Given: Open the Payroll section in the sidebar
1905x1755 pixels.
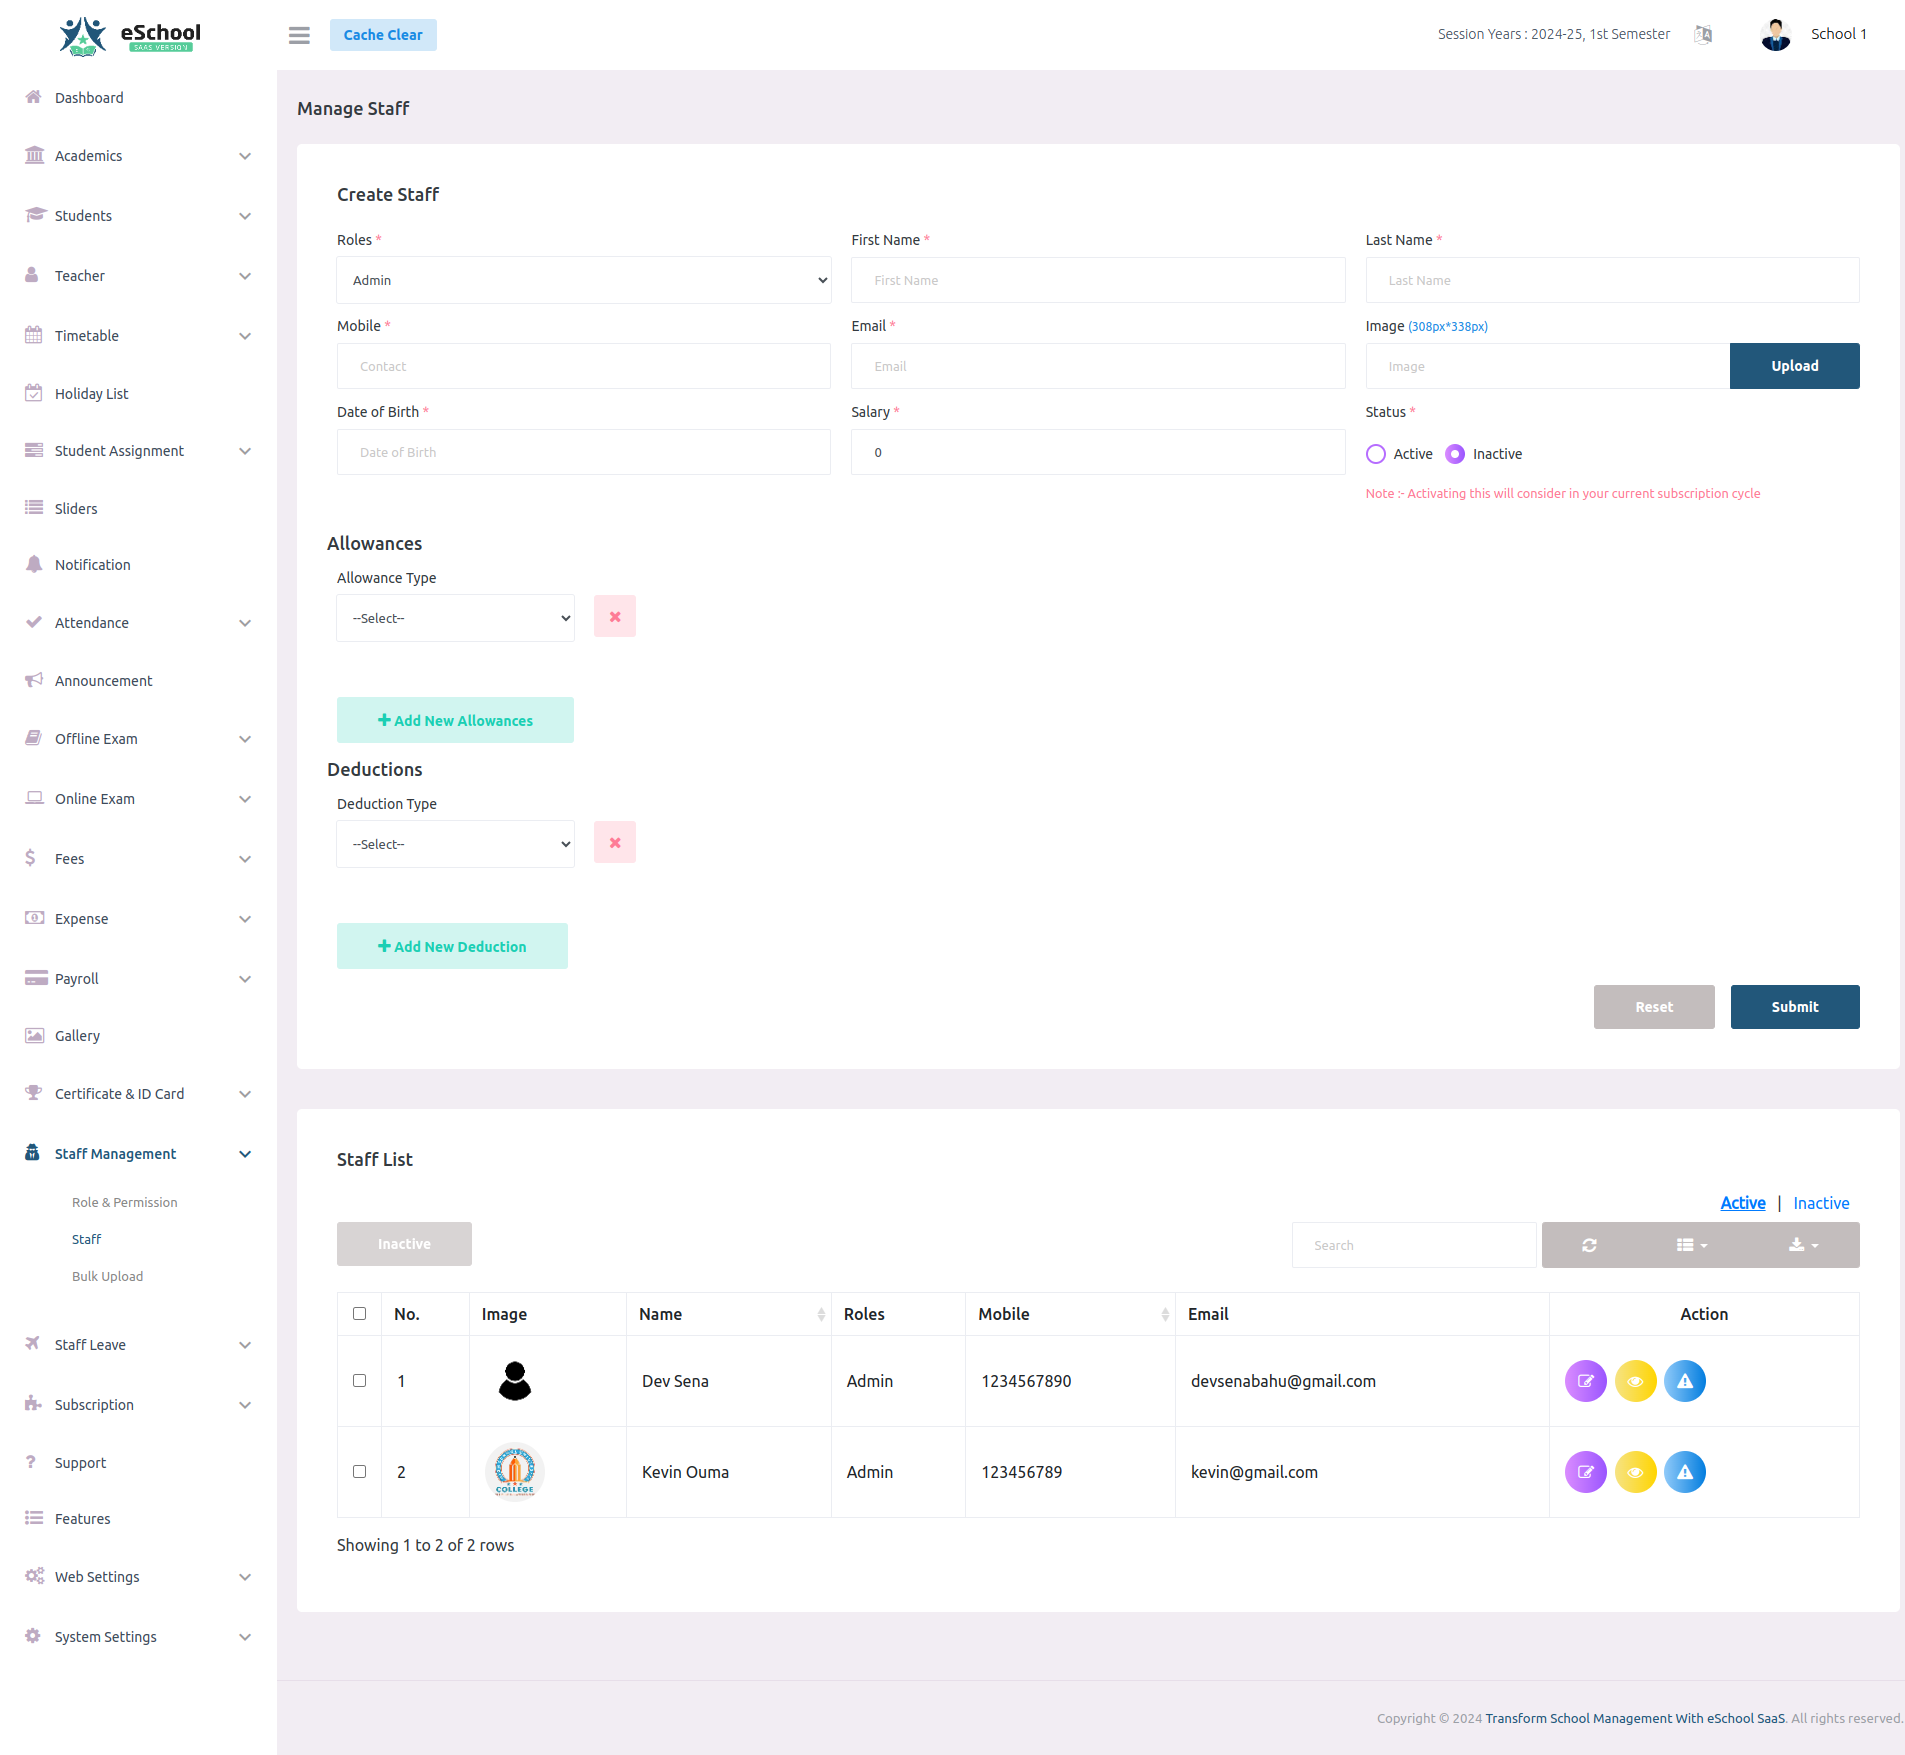Looking at the screenshot, I should click(77, 978).
